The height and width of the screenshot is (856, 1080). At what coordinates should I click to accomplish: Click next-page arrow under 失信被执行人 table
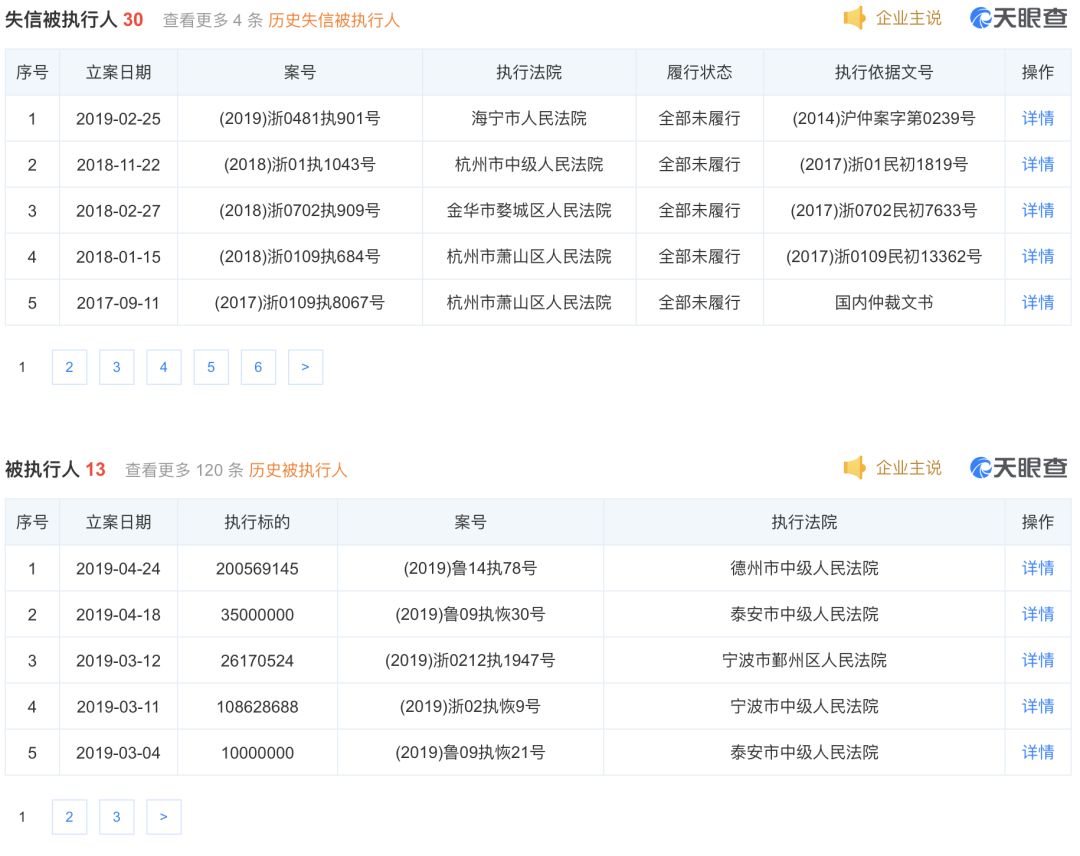pyautogui.click(x=305, y=367)
